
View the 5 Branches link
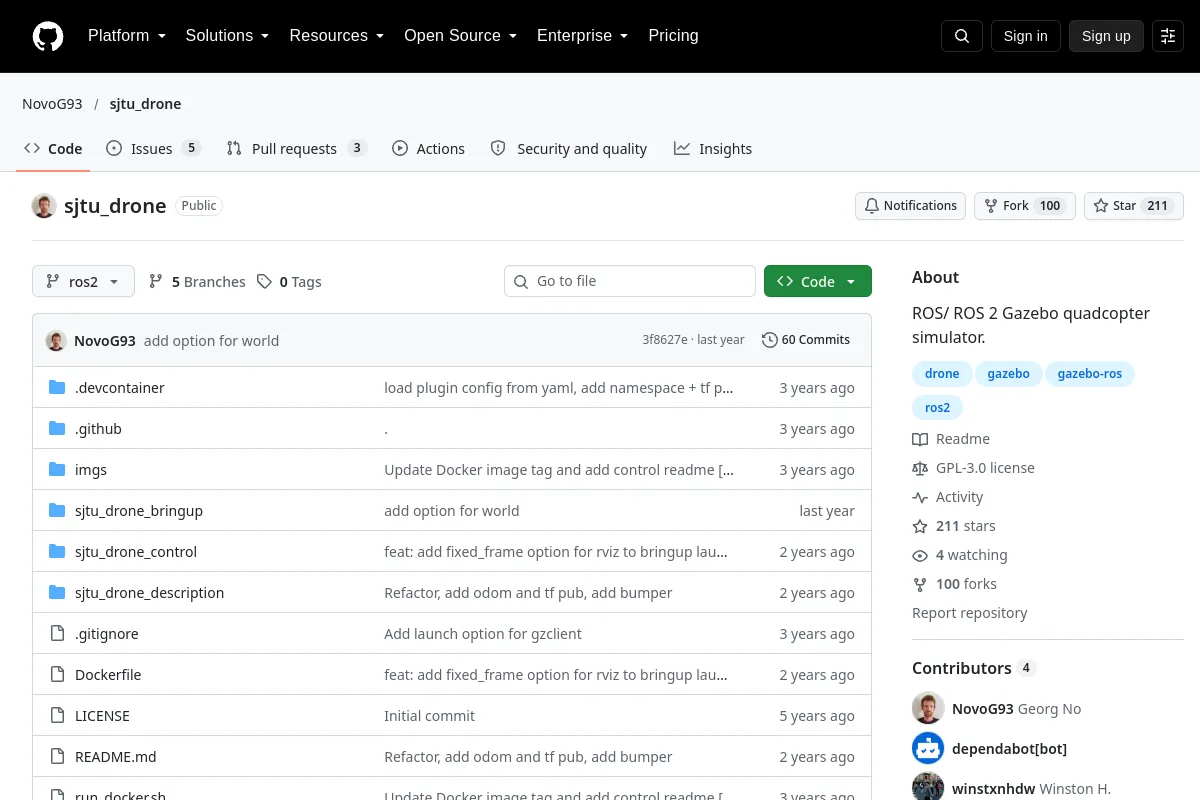tap(197, 282)
